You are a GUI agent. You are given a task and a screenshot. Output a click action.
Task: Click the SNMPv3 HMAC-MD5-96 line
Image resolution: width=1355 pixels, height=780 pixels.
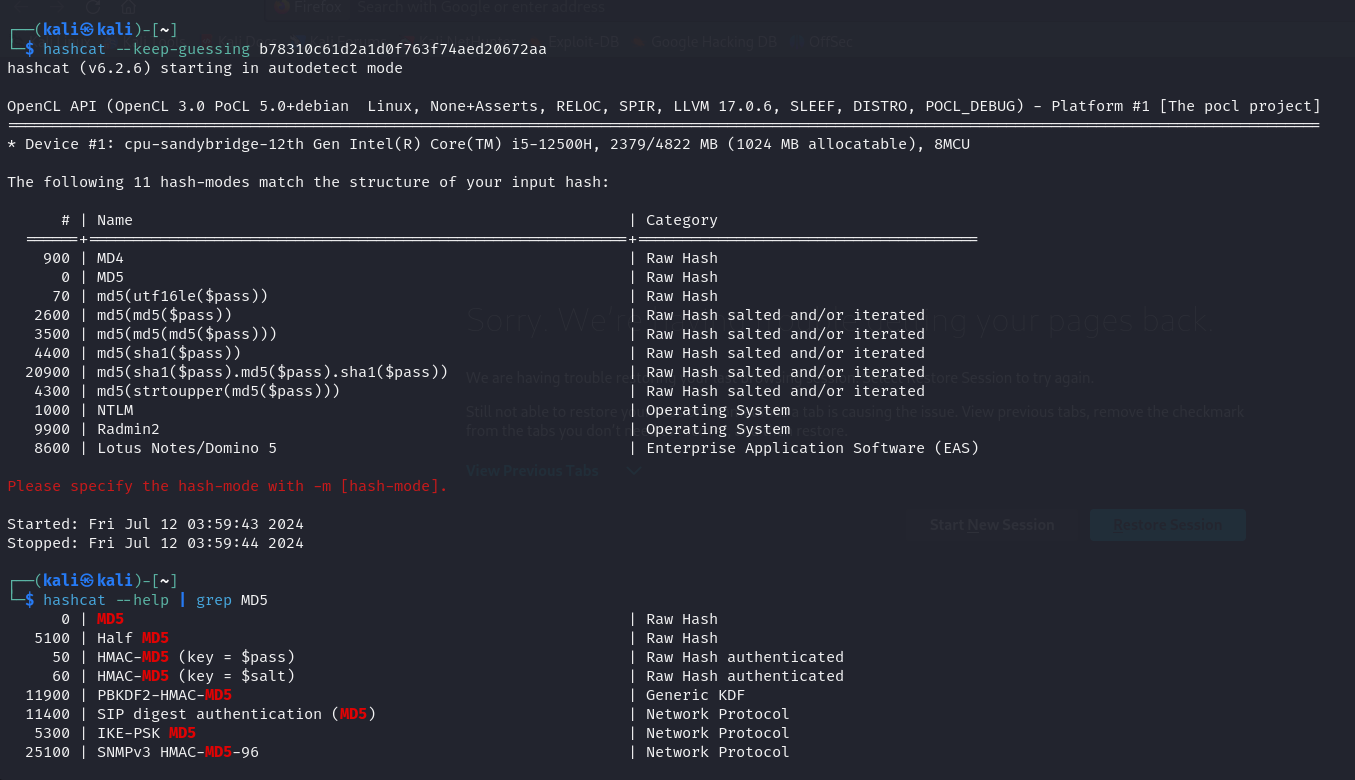[x=178, y=752]
